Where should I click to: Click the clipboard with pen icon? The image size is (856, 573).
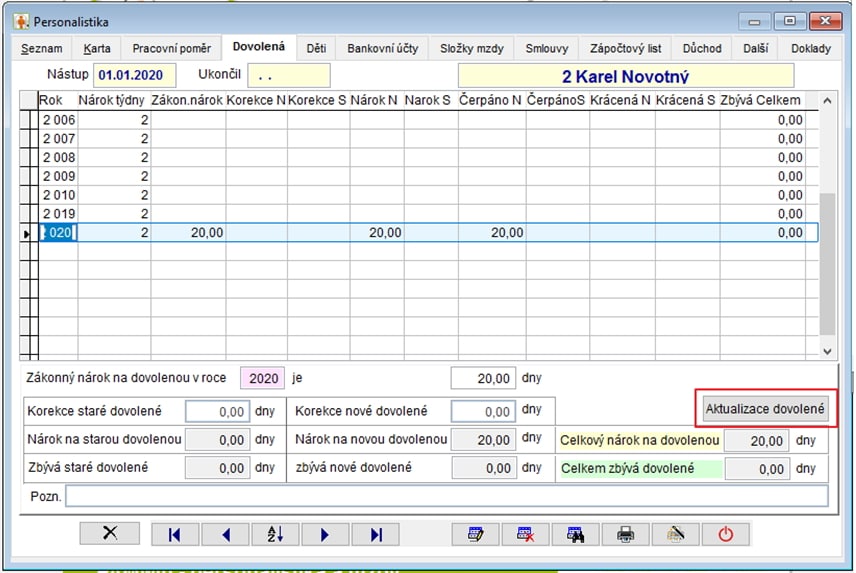pyautogui.click(x=675, y=534)
